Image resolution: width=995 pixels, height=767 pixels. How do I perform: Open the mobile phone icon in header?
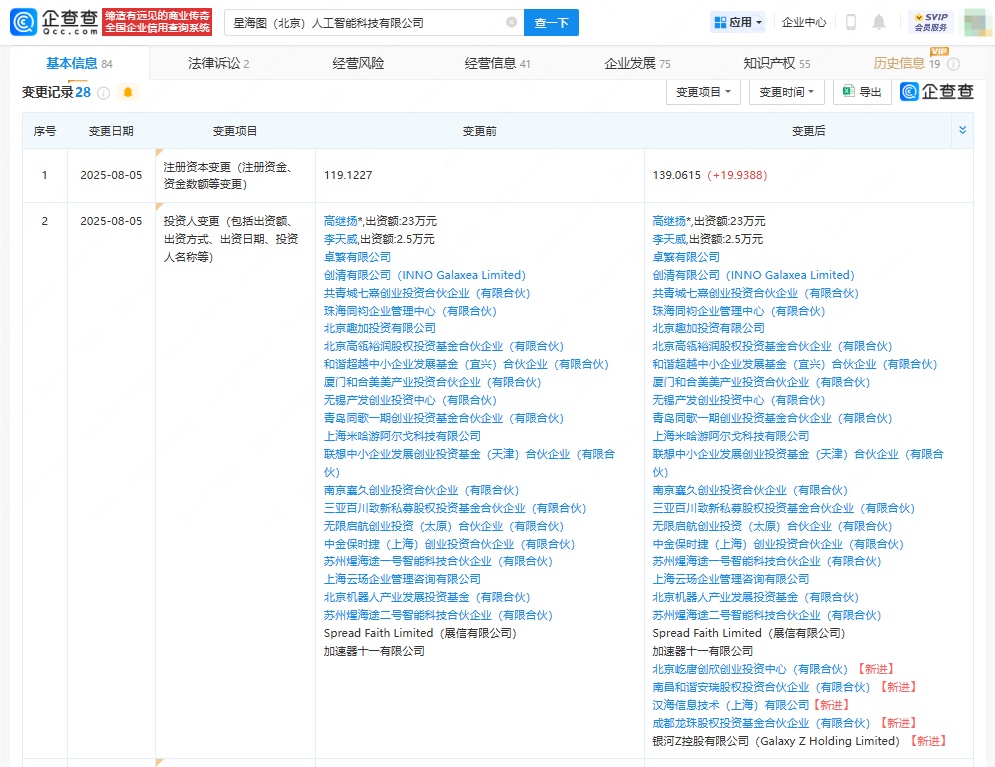coord(851,22)
